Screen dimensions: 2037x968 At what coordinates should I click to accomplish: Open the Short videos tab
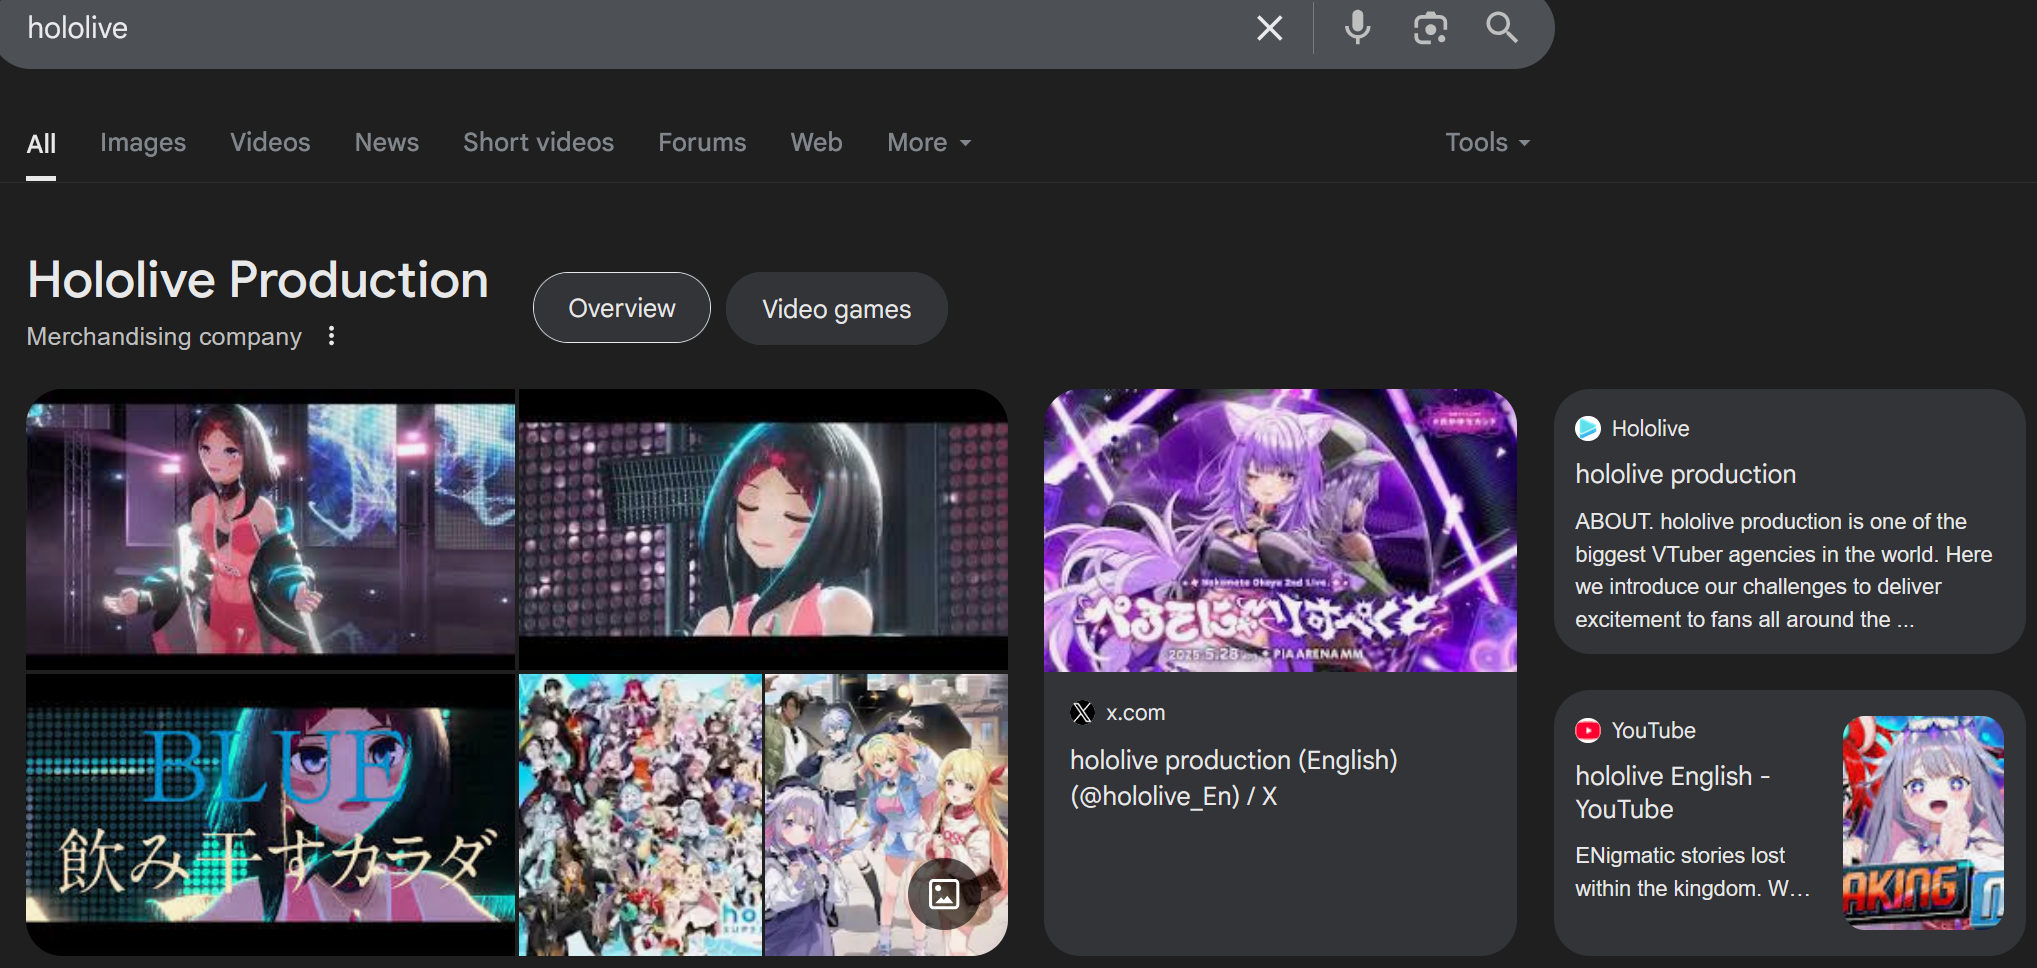538,142
